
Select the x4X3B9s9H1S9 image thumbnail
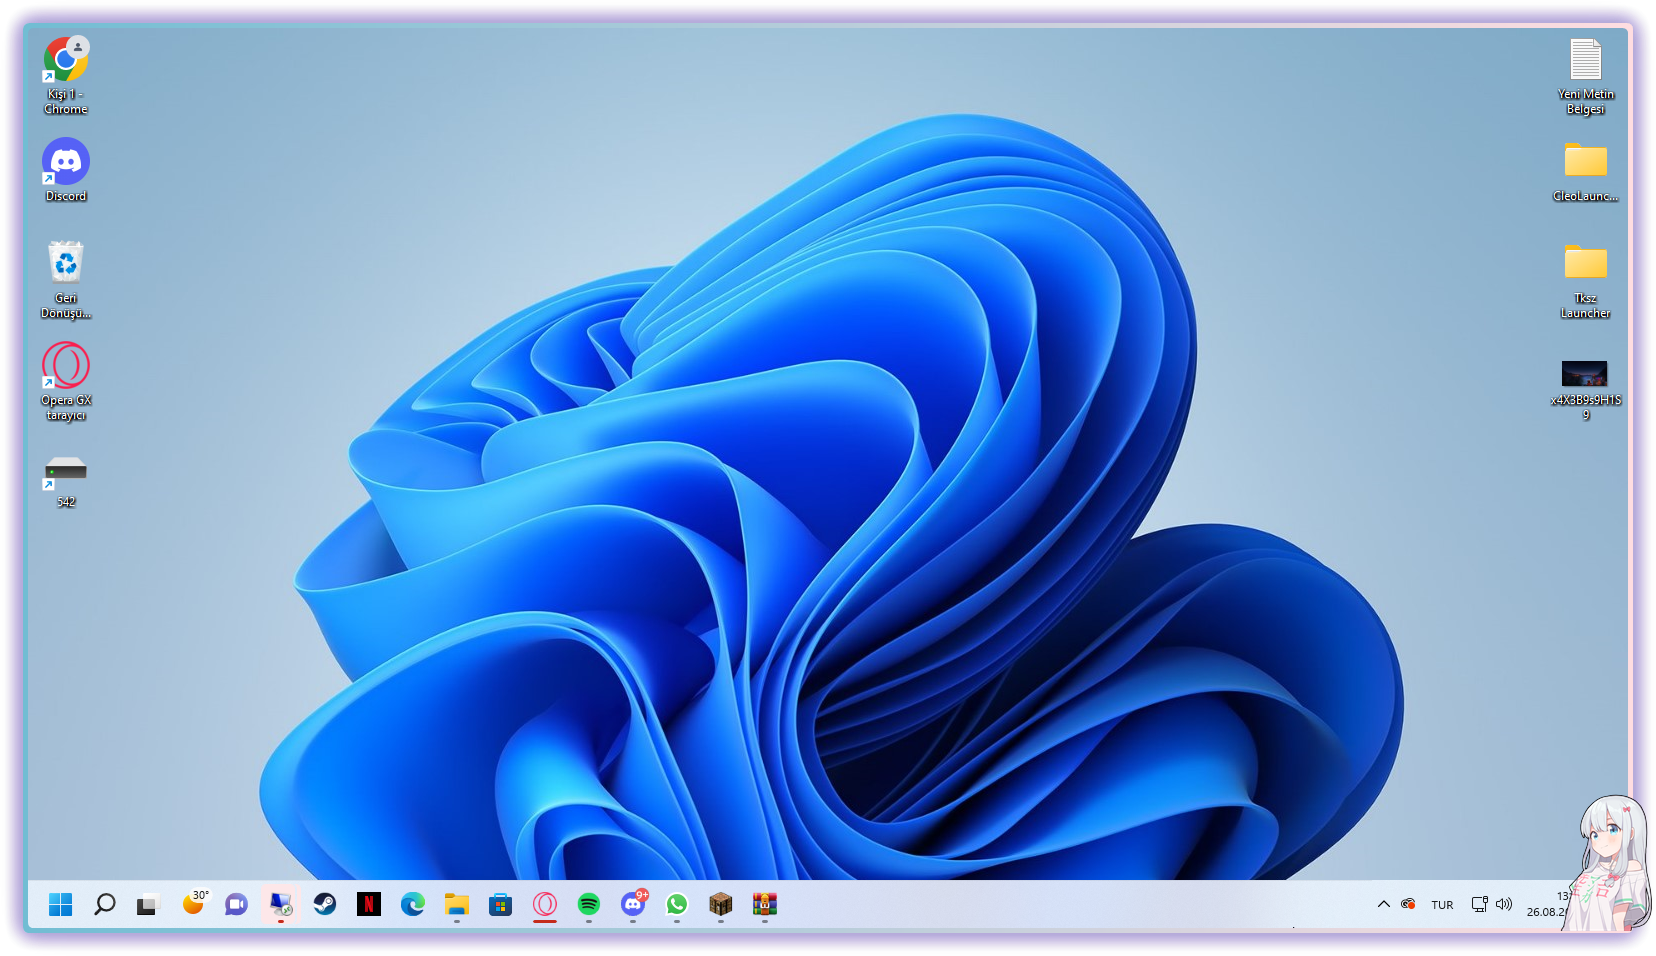click(x=1585, y=390)
